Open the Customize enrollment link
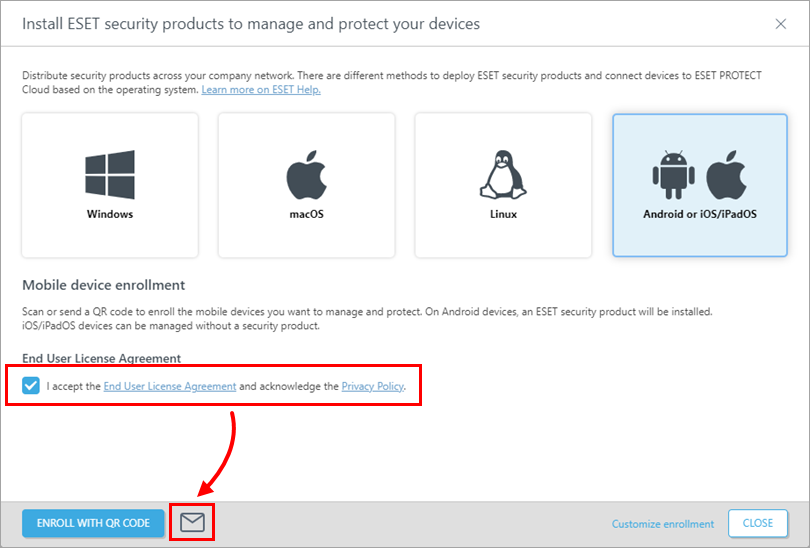Viewport: 810px width, 548px height. [x=663, y=523]
